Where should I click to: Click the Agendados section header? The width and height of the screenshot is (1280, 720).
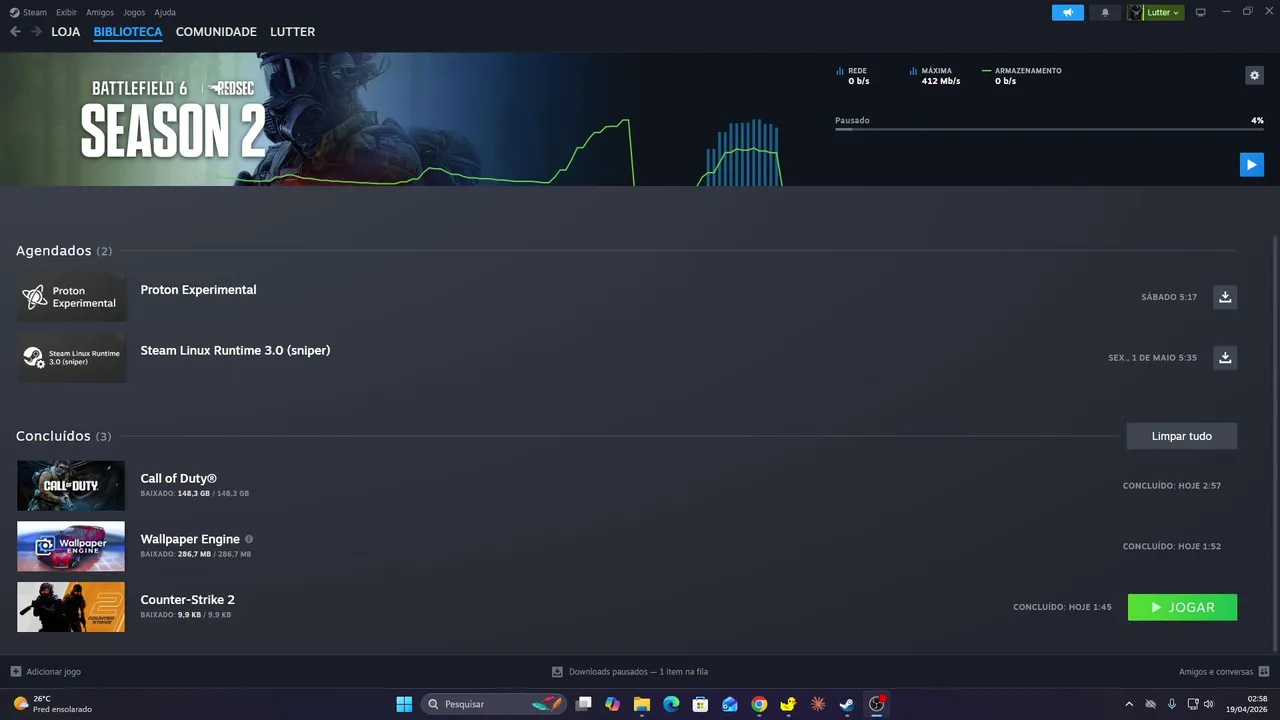click(x=64, y=251)
